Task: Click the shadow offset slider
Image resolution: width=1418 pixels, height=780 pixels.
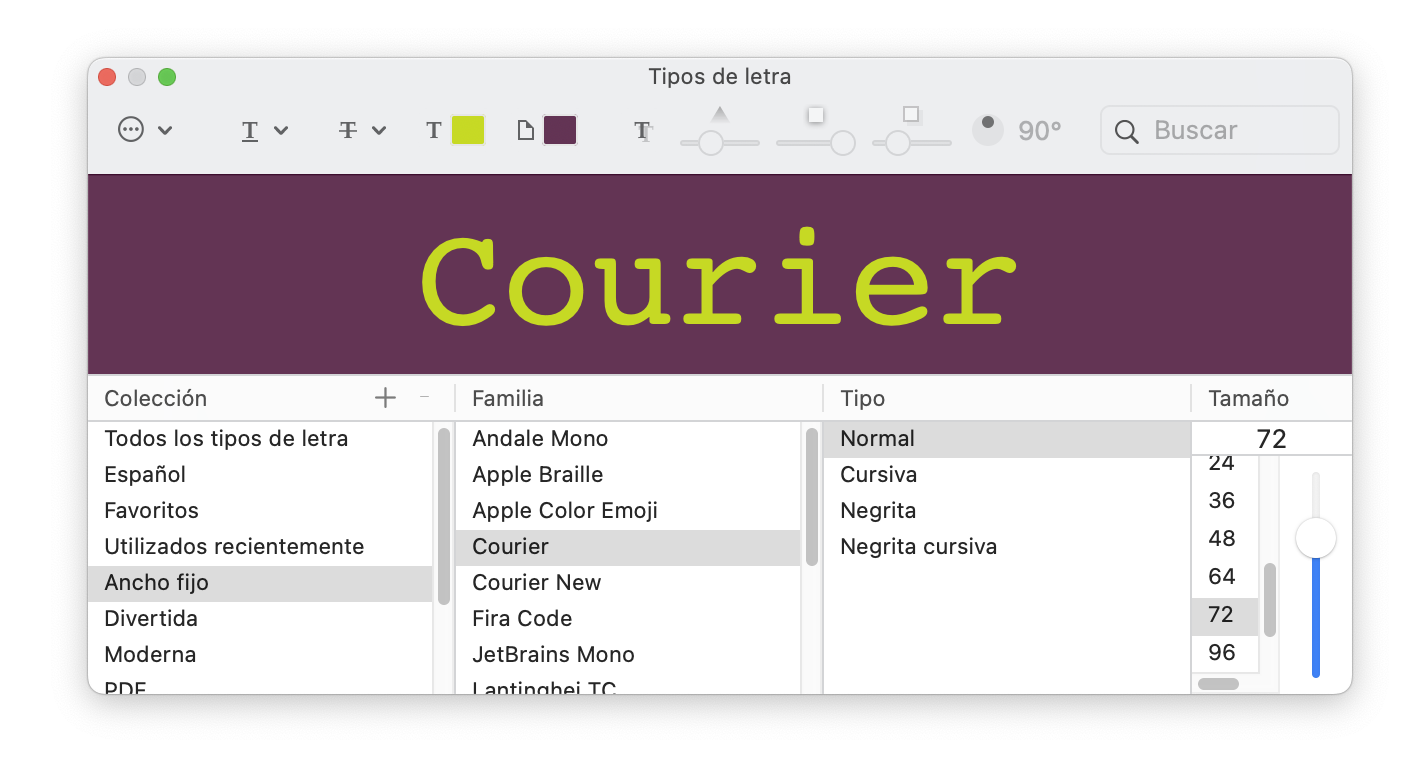Action: click(x=911, y=142)
